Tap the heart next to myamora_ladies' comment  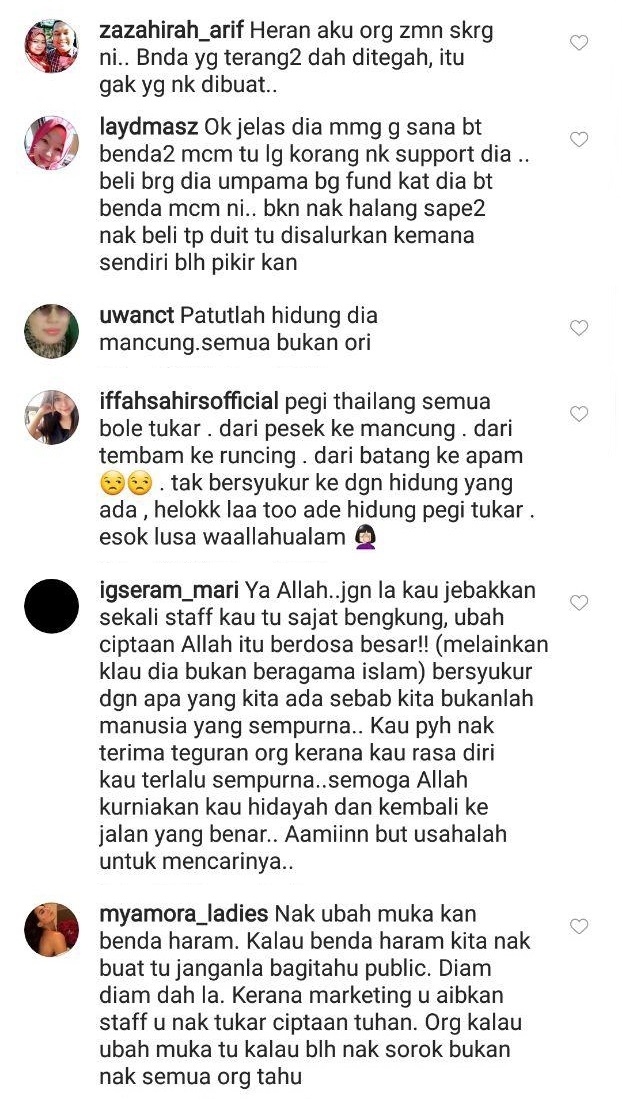[x=579, y=927]
